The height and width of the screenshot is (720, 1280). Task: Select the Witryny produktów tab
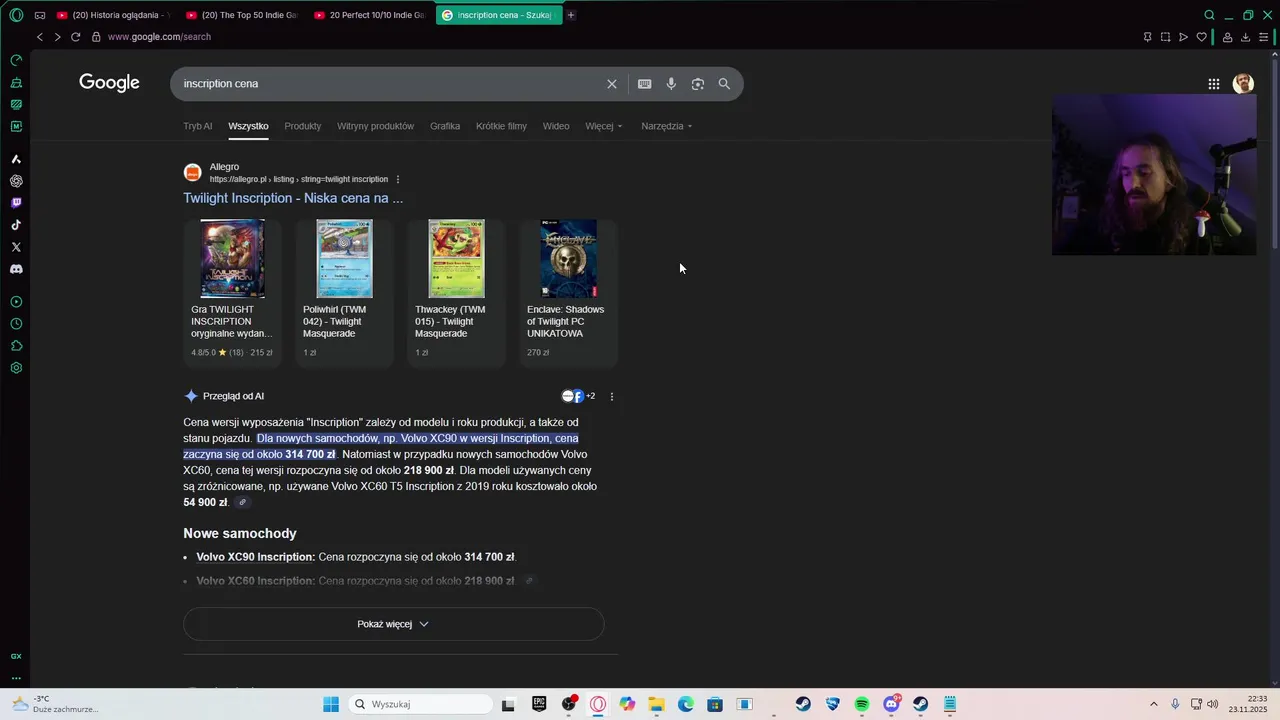pyautogui.click(x=375, y=126)
